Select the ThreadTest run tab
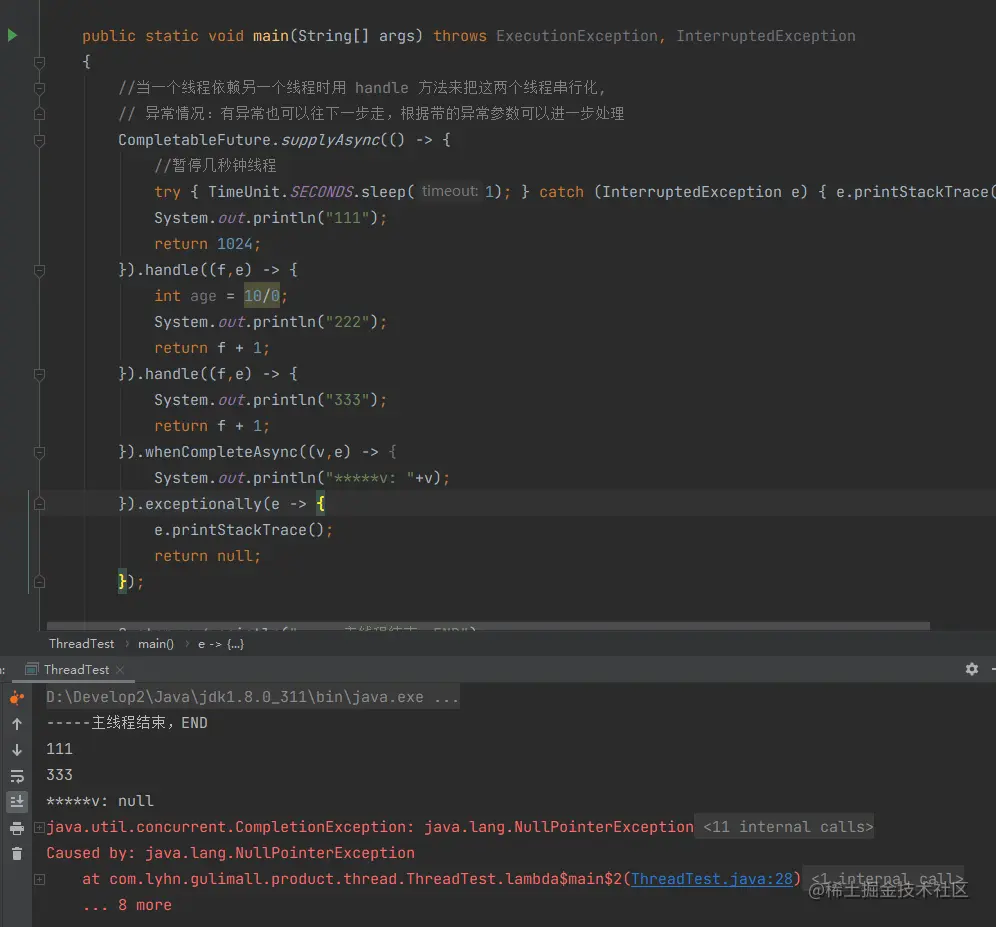Viewport: 996px width, 927px height. click(75, 670)
